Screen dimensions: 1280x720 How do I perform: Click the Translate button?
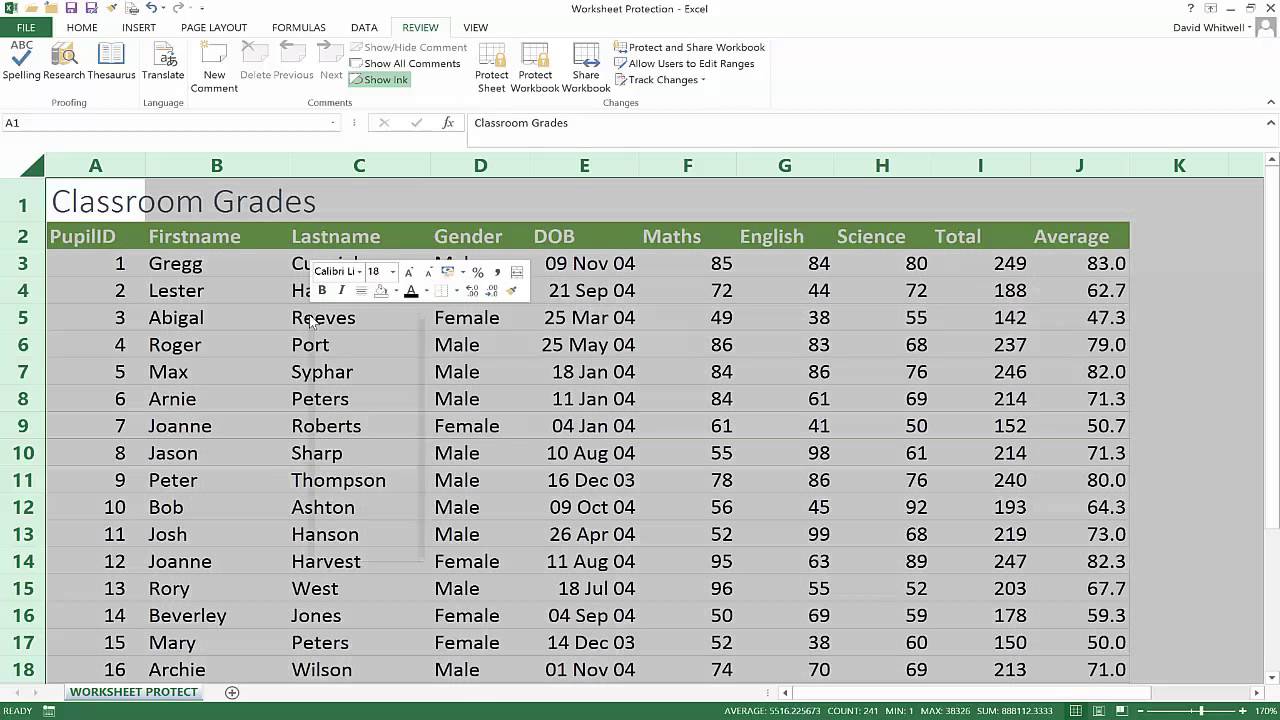(163, 61)
